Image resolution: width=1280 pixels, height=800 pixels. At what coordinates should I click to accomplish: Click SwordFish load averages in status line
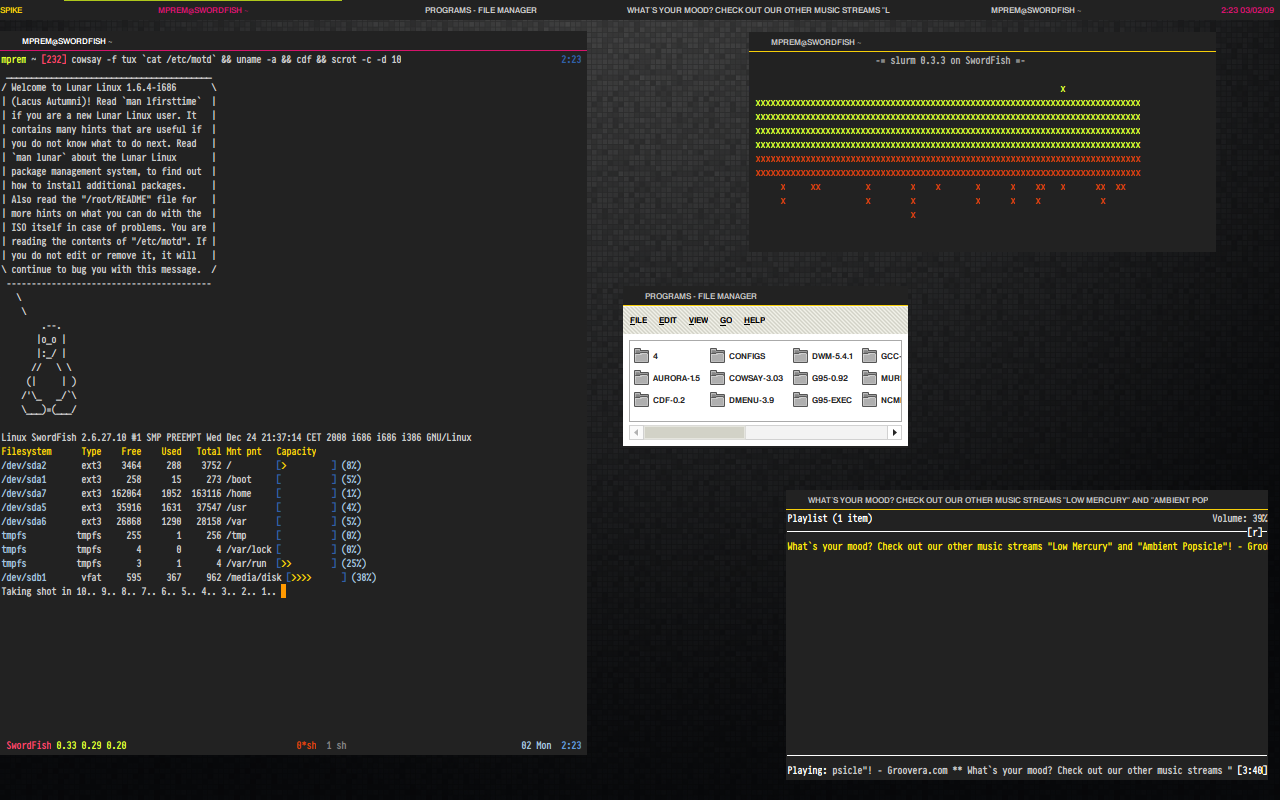click(66, 745)
